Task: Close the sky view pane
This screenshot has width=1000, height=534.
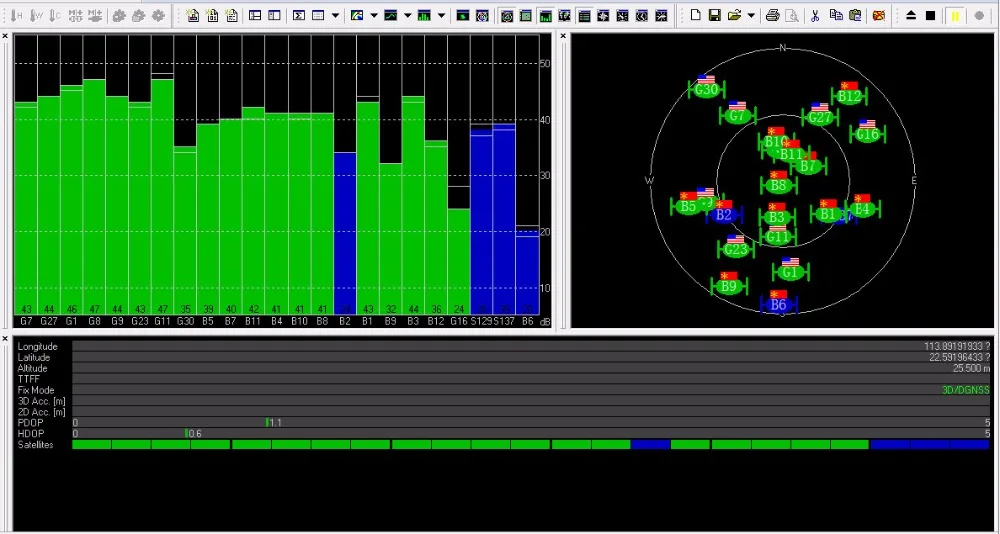Action: 563,36
